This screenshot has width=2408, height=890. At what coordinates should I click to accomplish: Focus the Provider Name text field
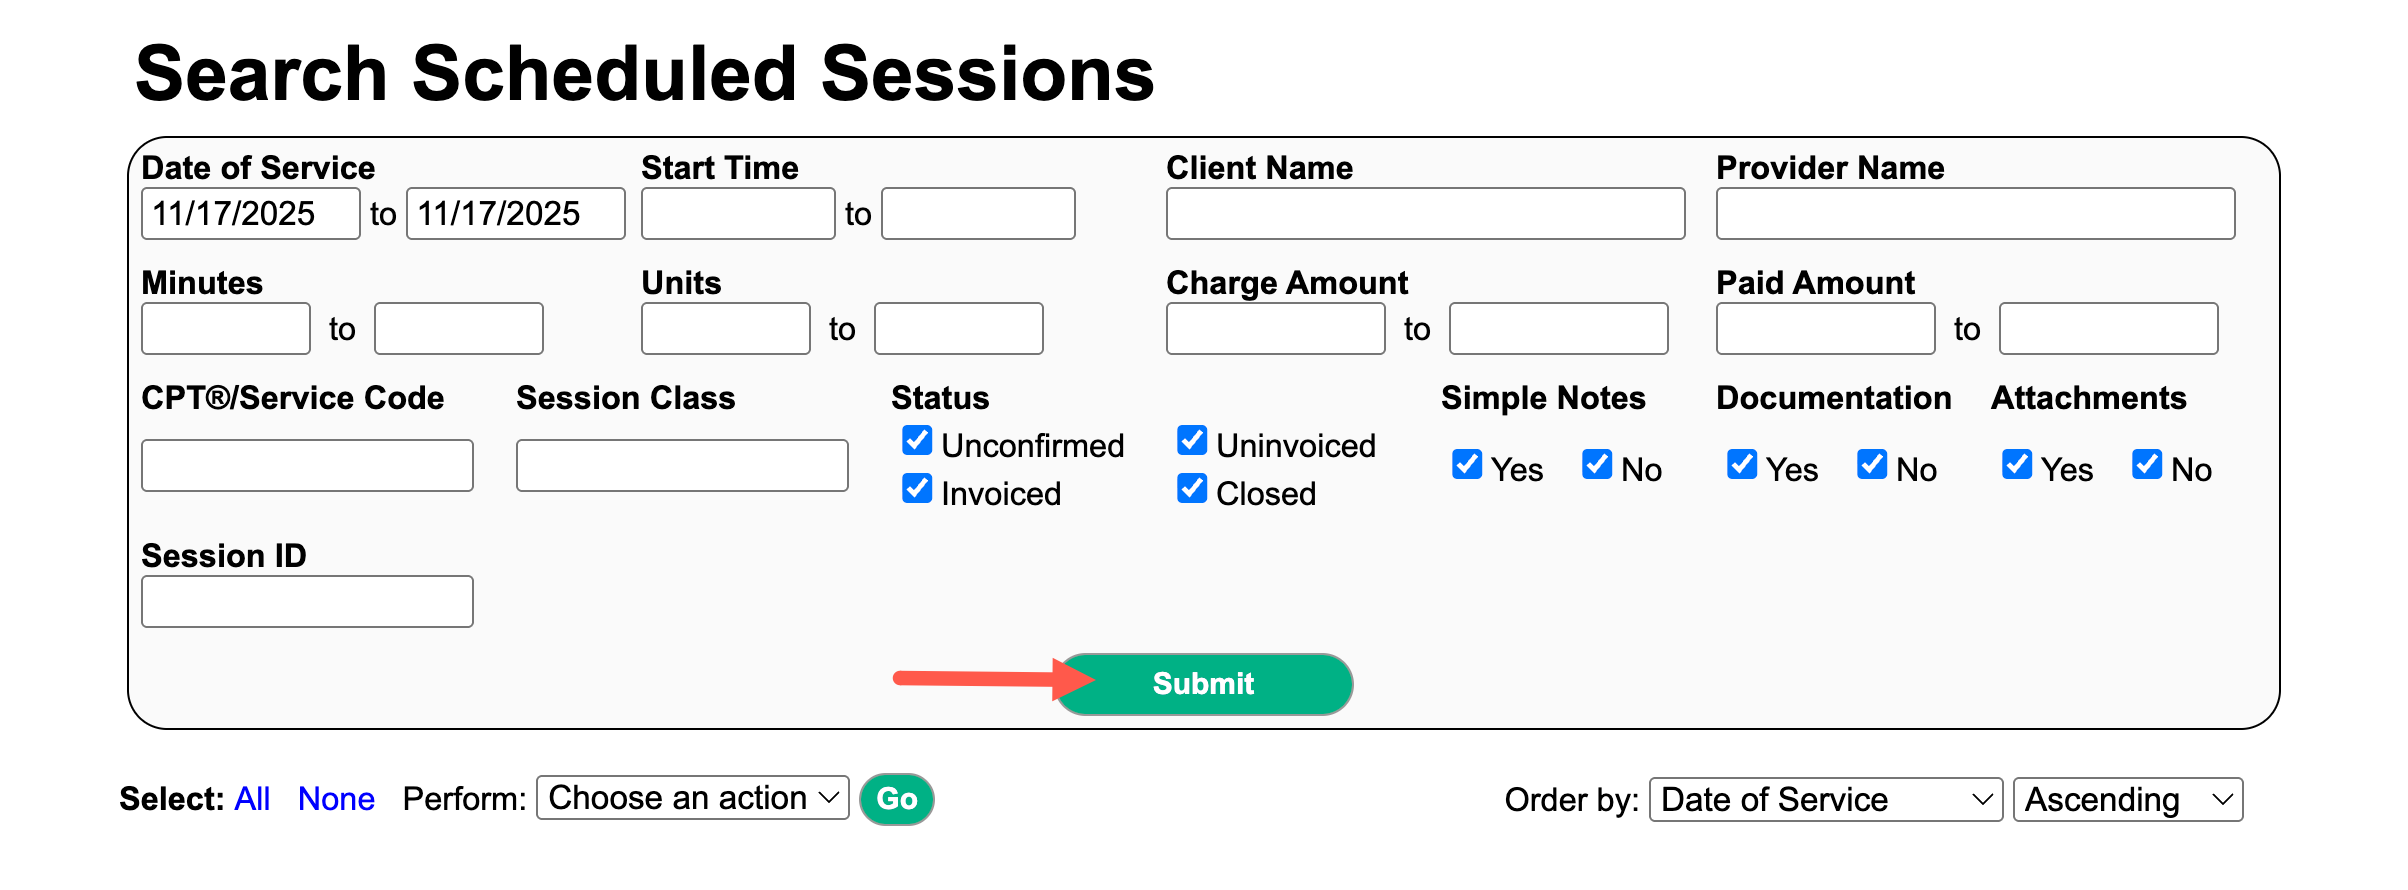(x=1975, y=214)
